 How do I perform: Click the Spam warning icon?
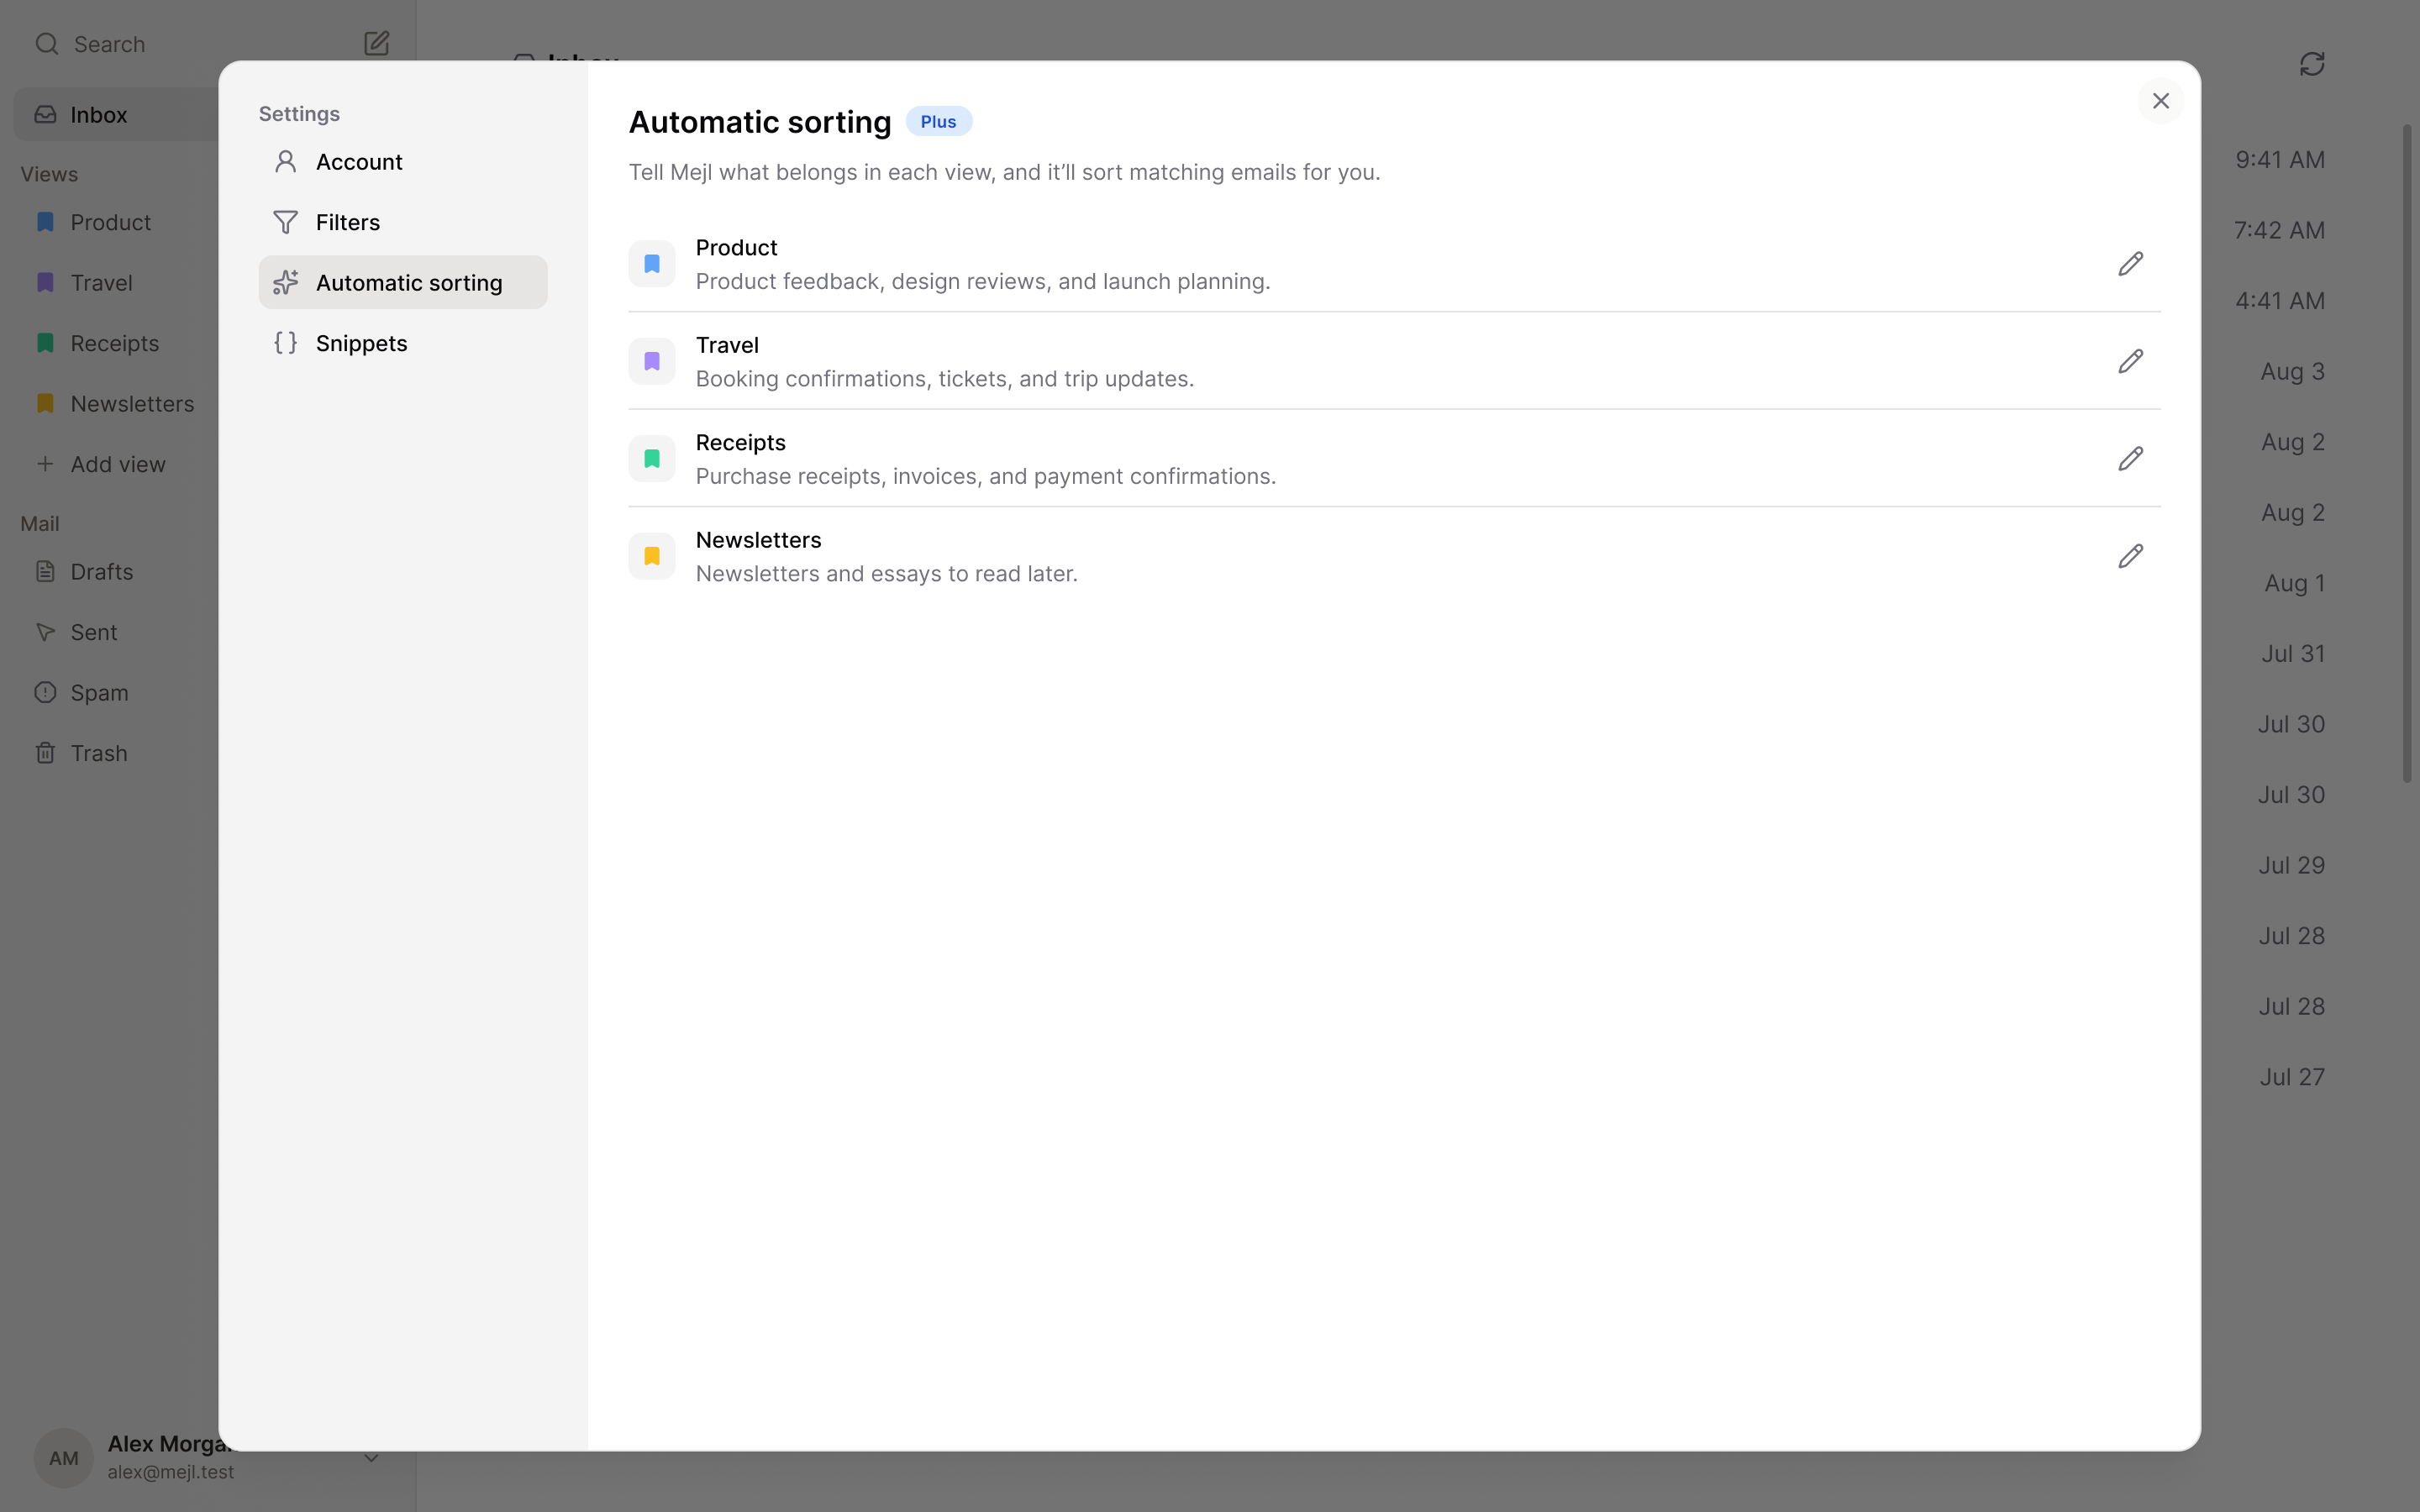click(x=45, y=693)
